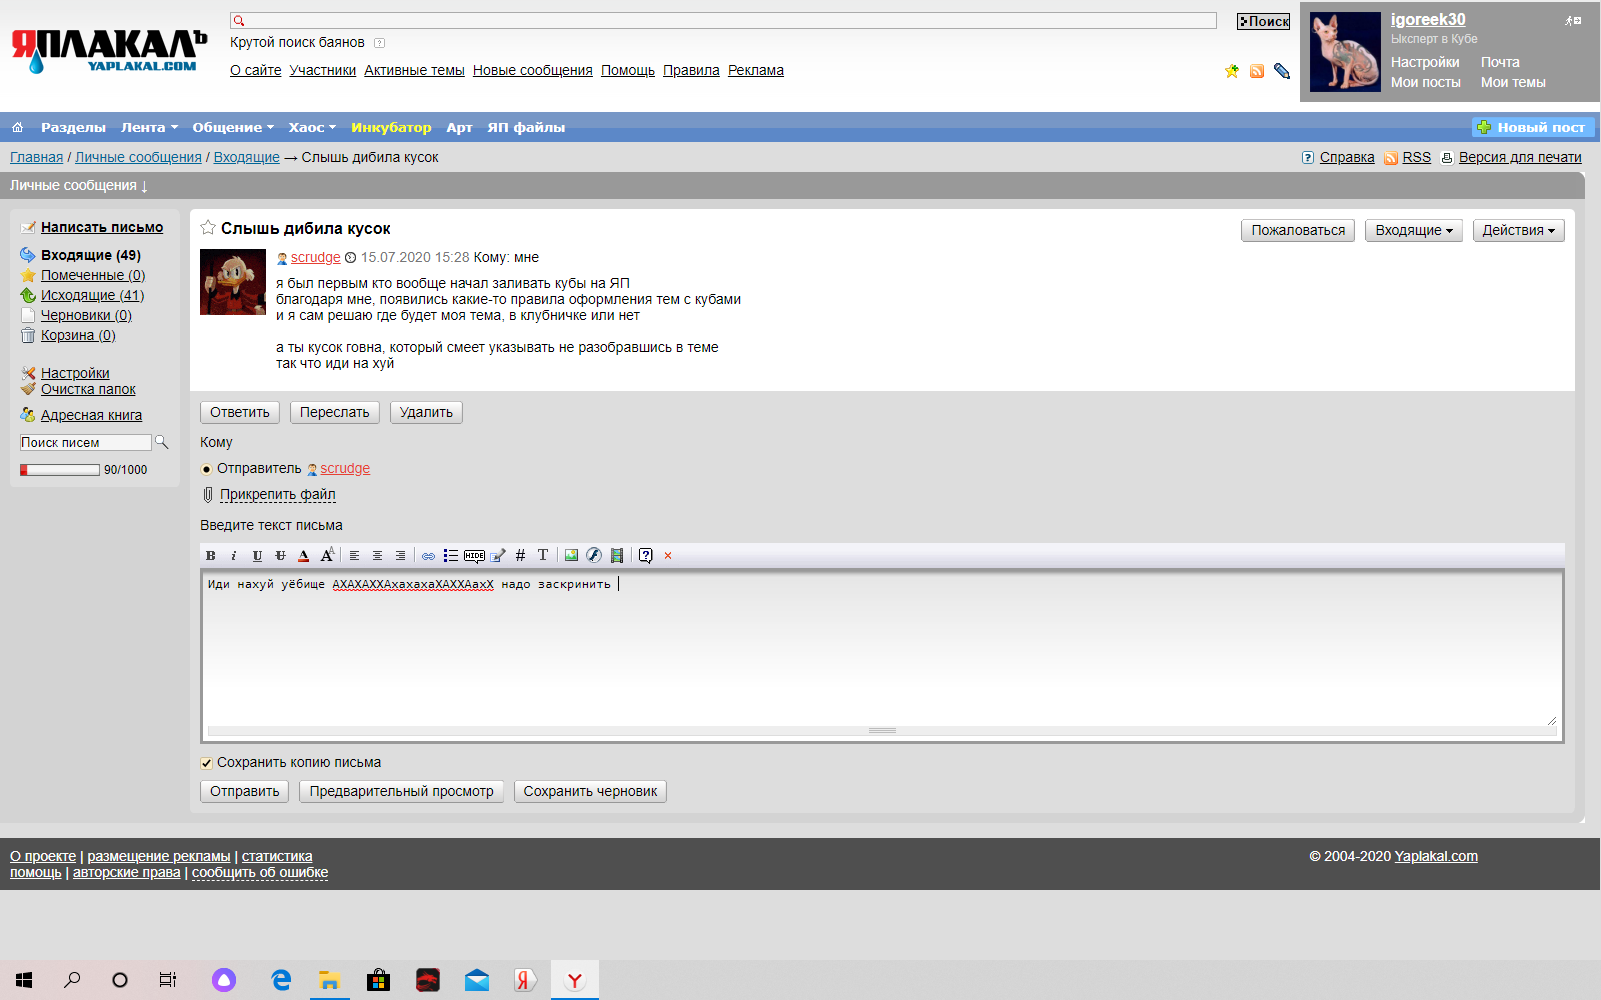The image size is (1601, 1000).
Task: Apply italic formatting in the editor toolbar
Action: click(233, 556)
